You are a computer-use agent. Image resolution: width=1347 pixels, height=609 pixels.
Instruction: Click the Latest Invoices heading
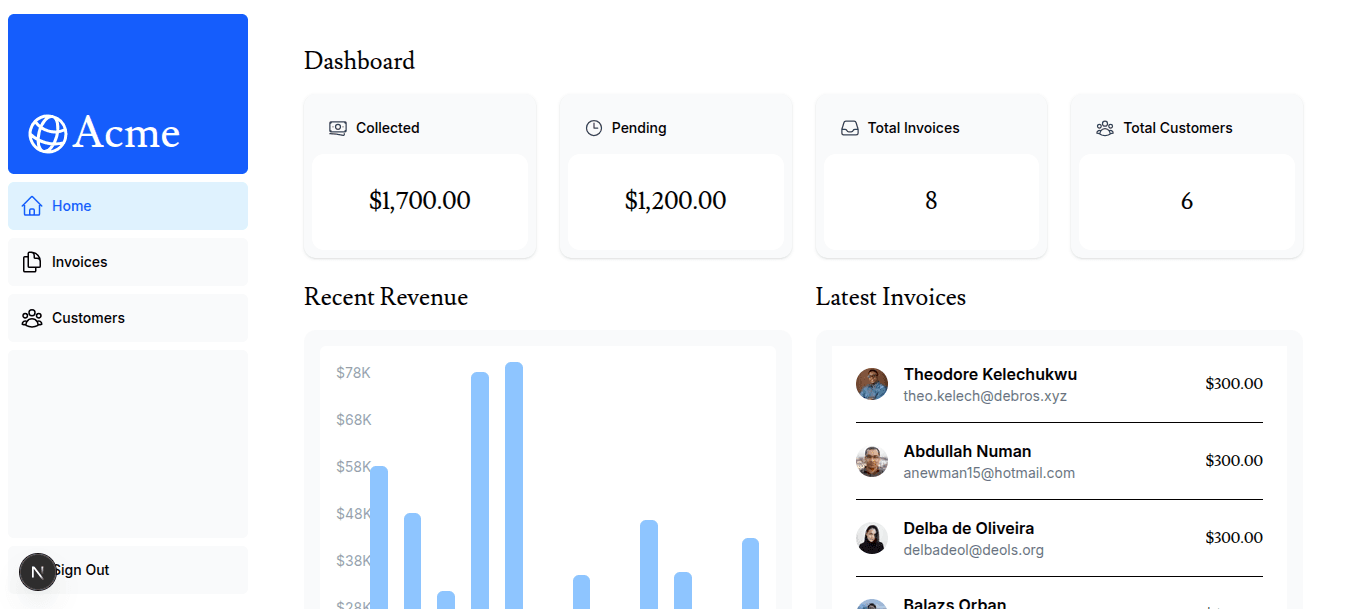coord(891,297)
